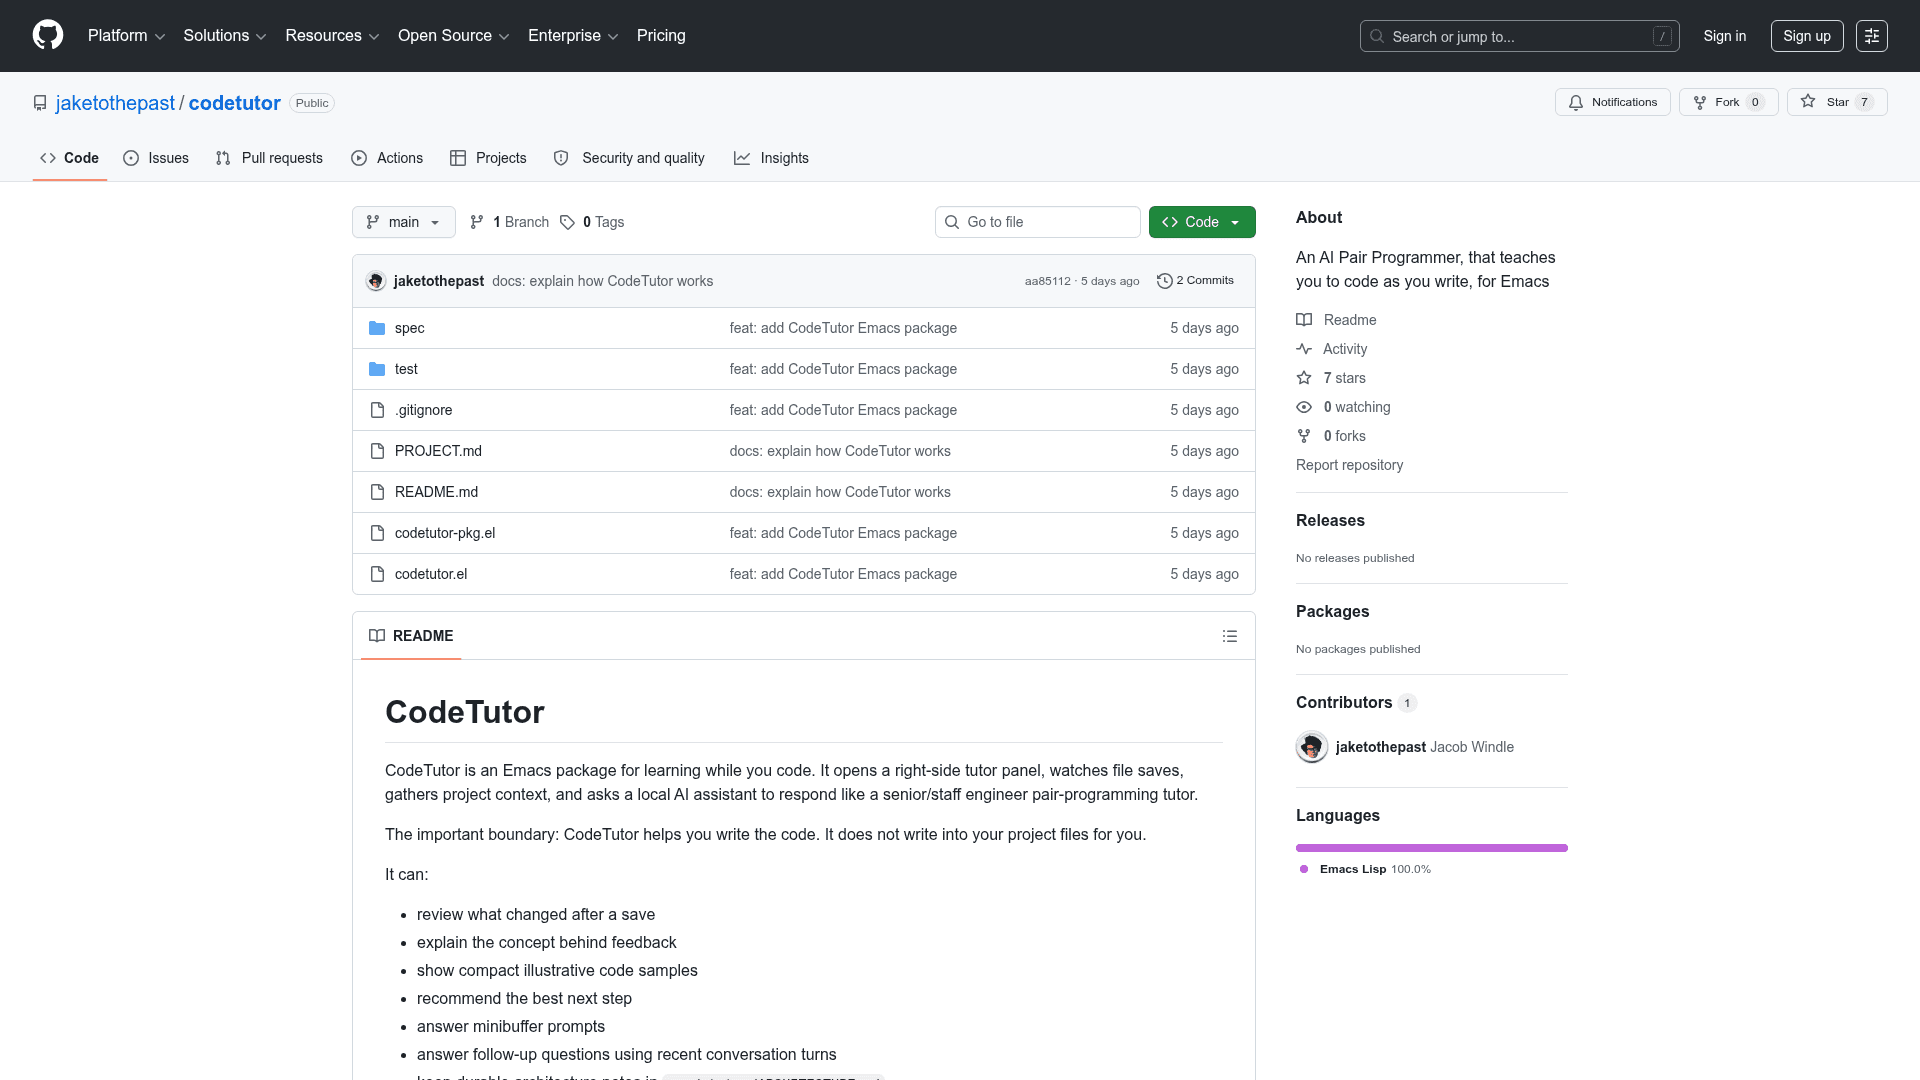Screen dimensions: 1920x1080
Task: Star the codetutor repository
Action: point(1837,102)
